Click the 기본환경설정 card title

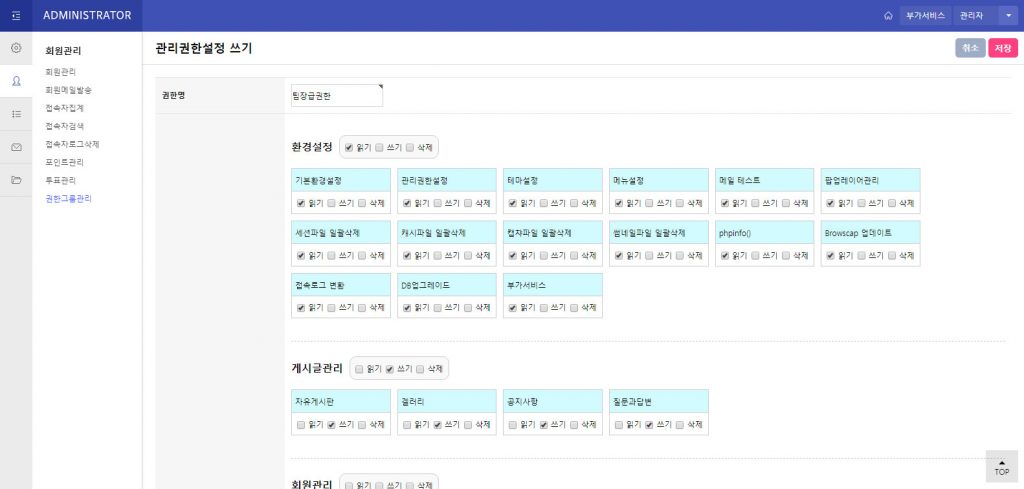[319, 180]
